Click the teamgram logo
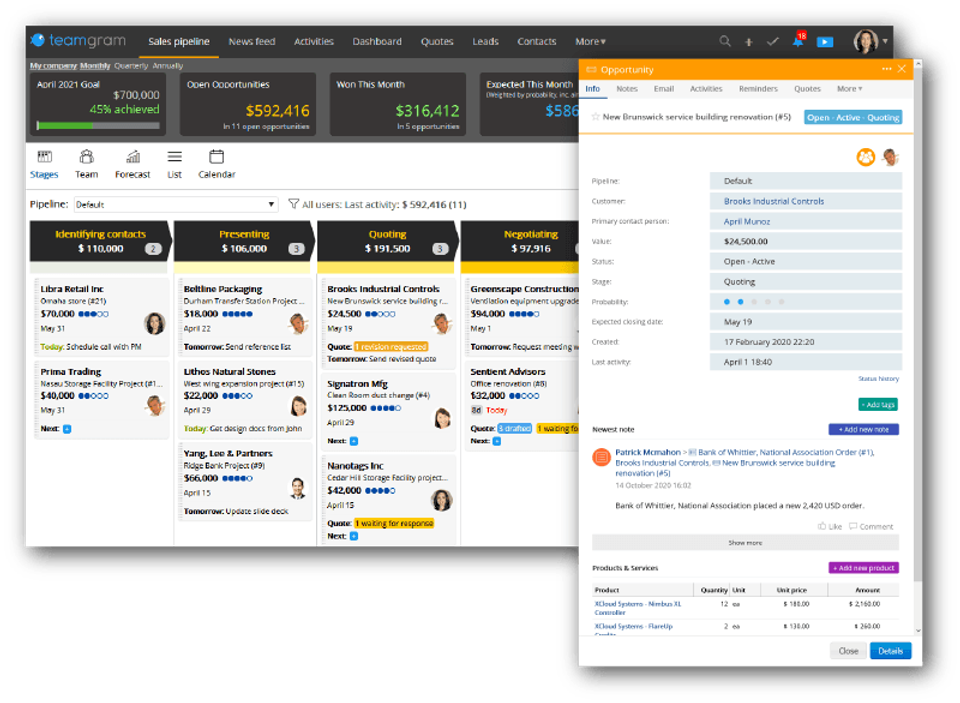This screenshot has width=960, height=703. click(x=78, y=40)
